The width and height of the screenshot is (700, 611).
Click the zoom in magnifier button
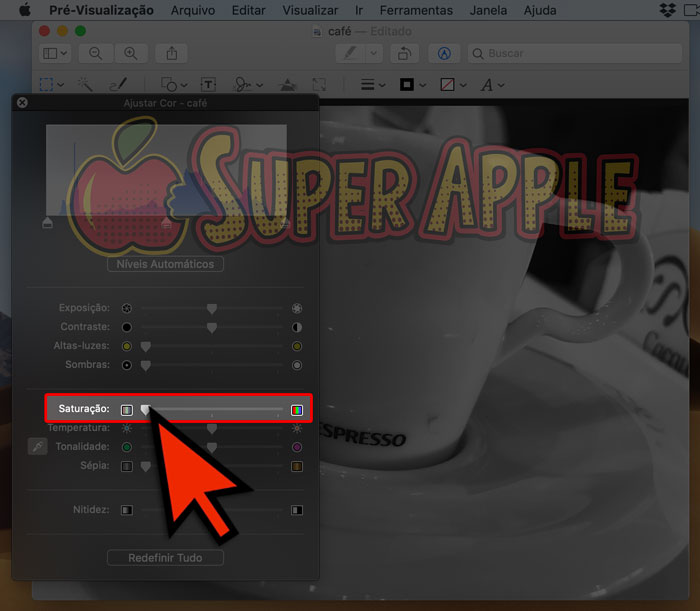click(129, 53)
